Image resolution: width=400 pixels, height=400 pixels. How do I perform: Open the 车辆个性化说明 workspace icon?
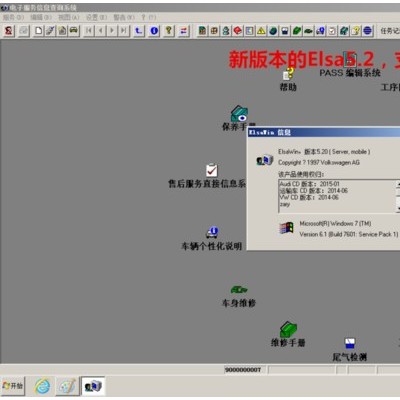point(211,239)
